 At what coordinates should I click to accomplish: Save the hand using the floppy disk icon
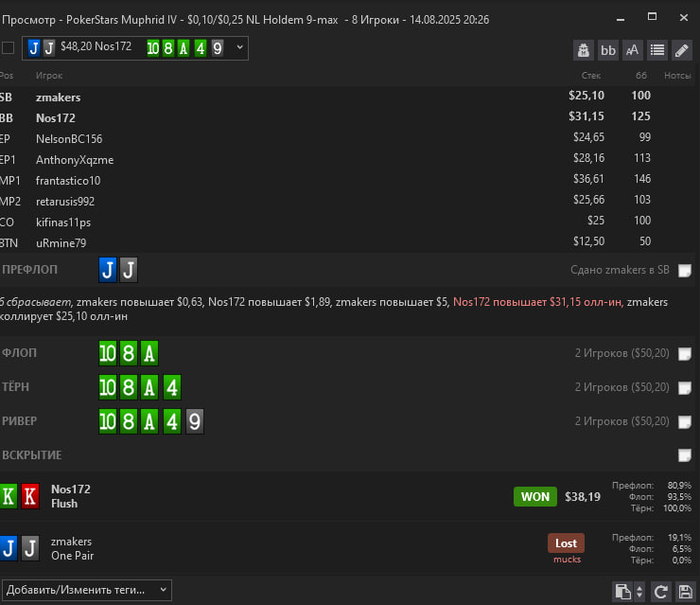[685, 592]
